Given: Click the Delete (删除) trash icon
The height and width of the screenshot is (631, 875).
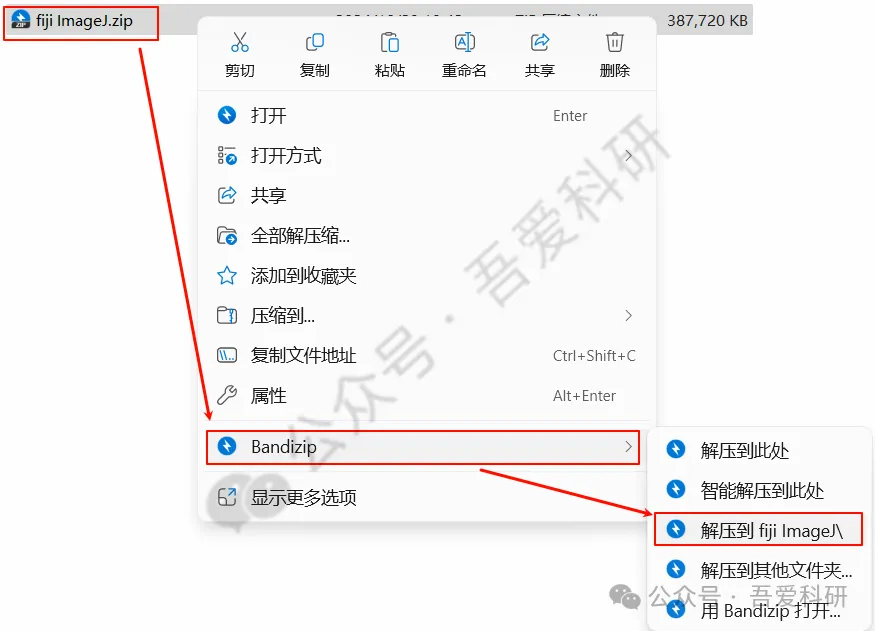Looking at the screenshot, I should [614, 42].
